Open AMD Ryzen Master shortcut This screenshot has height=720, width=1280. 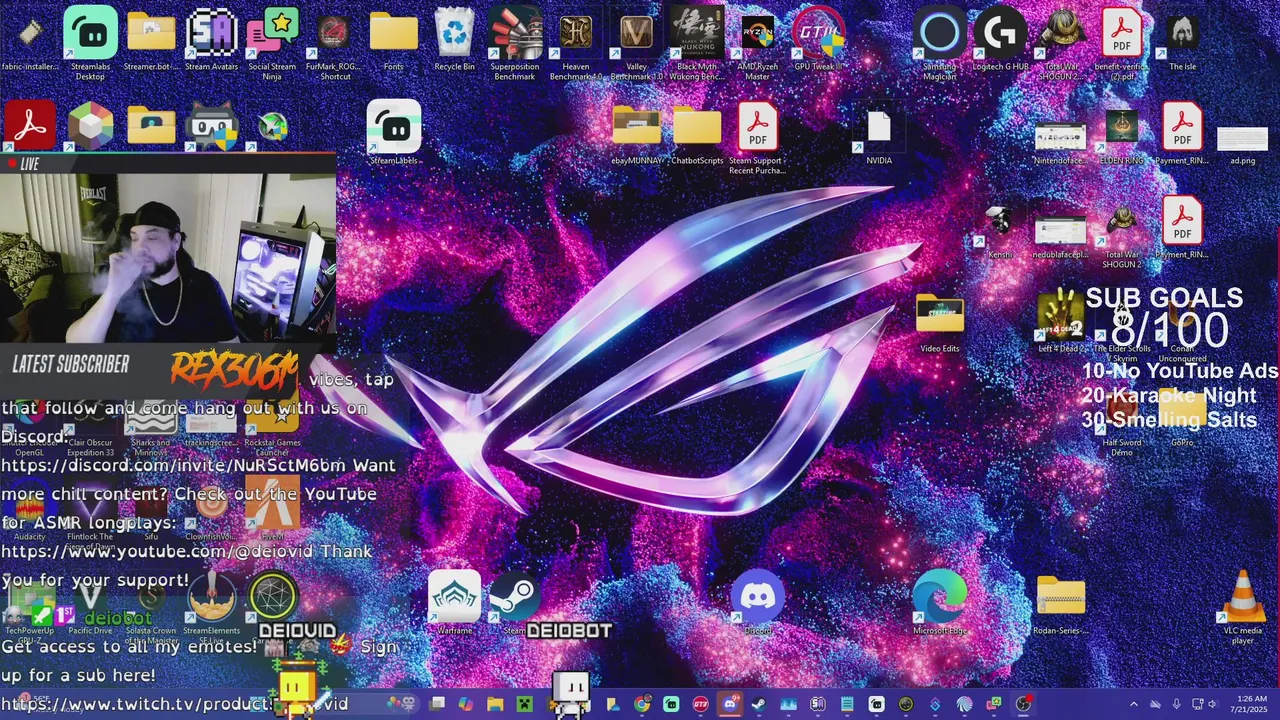(758, 42)
